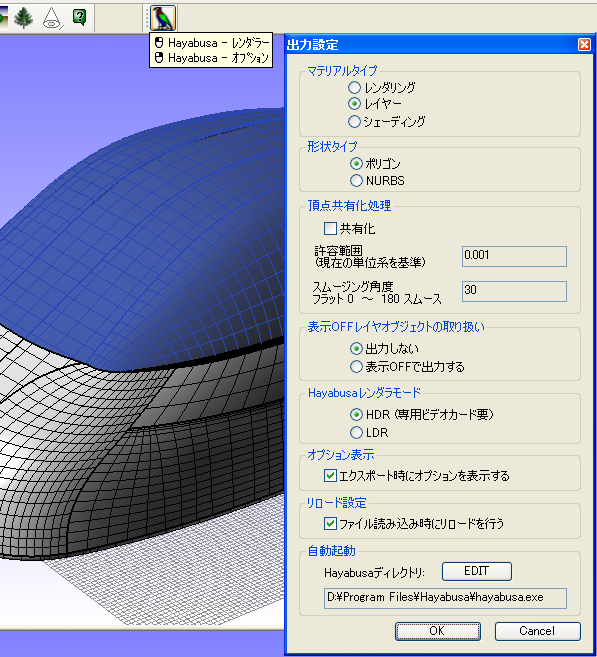Viewport: 597px width, 657px height.
Task: Click the cone shape toolbar icon
Action: [x=52, y=18]
